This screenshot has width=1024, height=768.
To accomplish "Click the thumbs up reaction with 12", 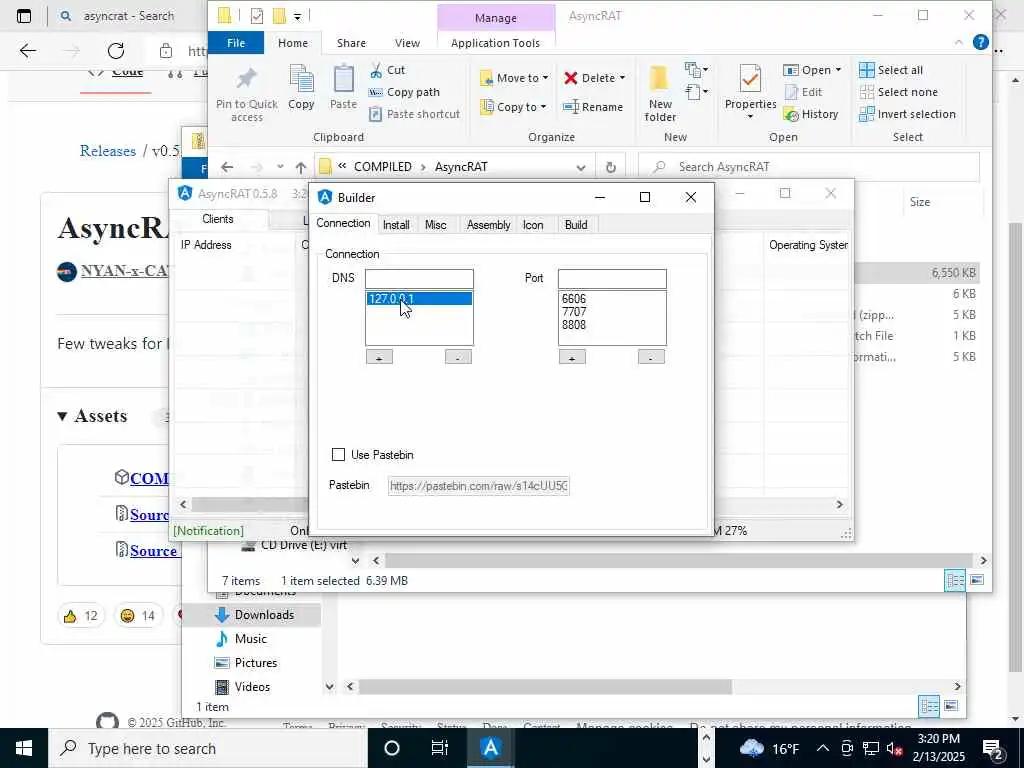I will (x=82, y=615).
